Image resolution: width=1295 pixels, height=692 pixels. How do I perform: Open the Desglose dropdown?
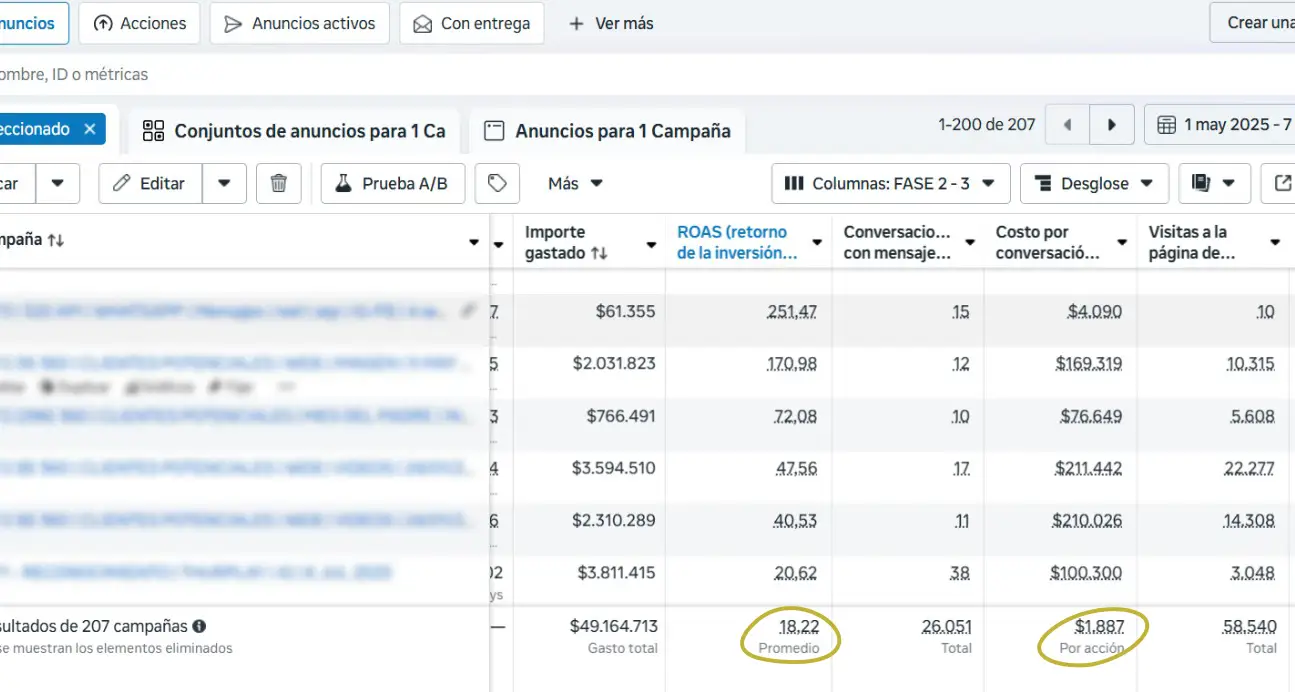pyautogui.click(x=1094, y=183)
